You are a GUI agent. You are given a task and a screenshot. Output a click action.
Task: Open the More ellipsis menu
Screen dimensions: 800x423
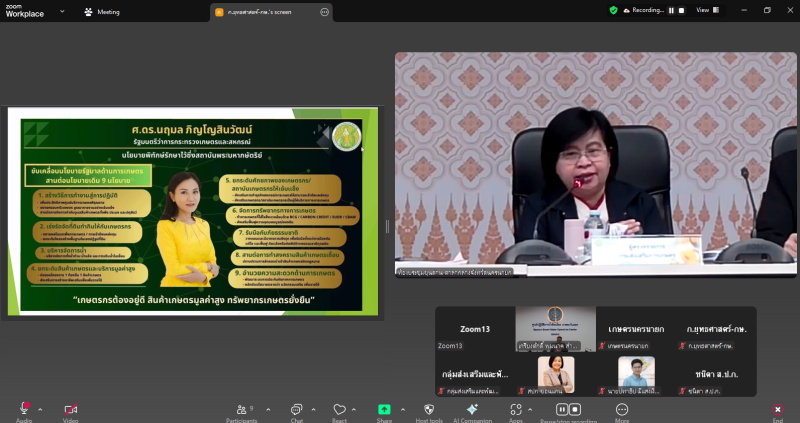pos(621,409)
